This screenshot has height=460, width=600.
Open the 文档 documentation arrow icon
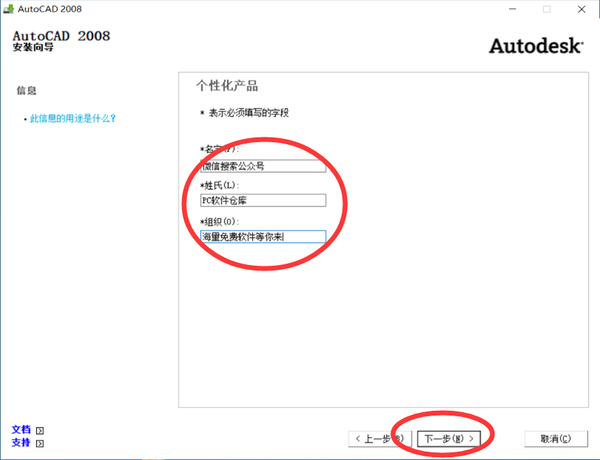pos(40,431)
